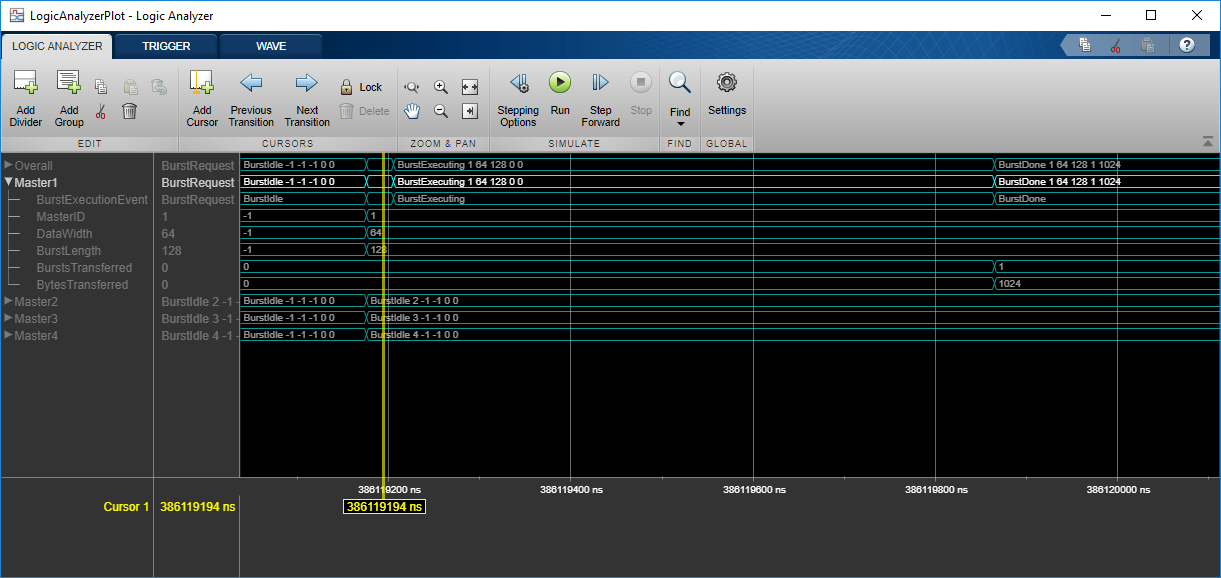Click Step Forward in the Simulate section
1221x578 pixels.
pos(600,85)
